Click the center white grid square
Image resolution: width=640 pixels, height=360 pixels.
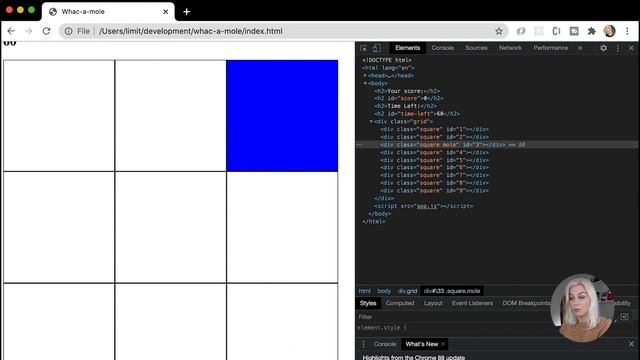click(x=171, y=227)
